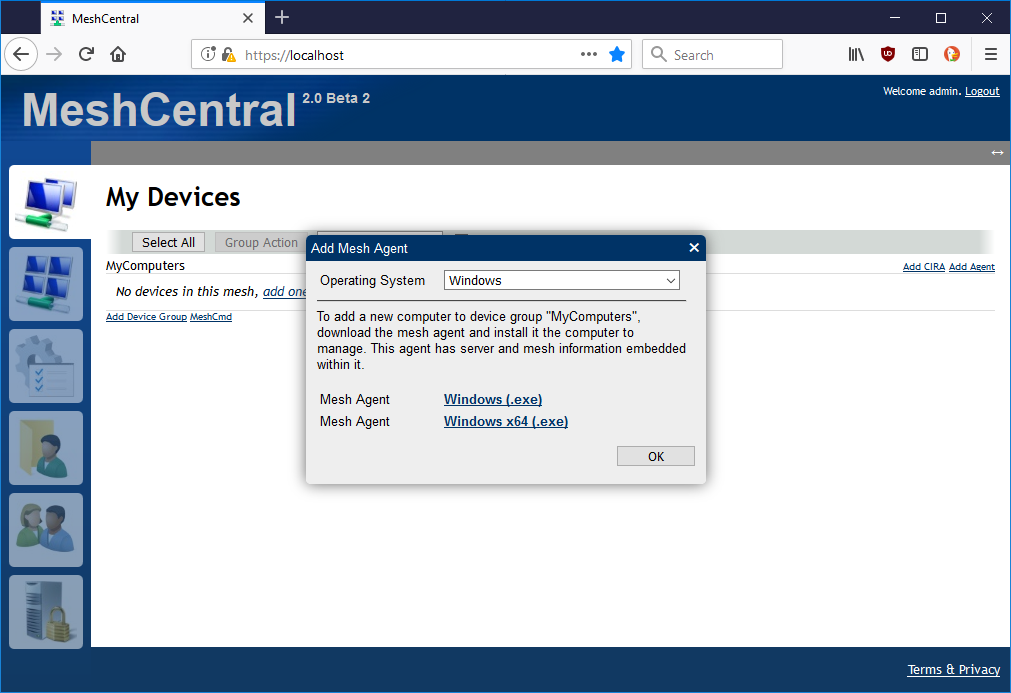This screenshot has height=693, width=1011.
Task: Click the MeshCentral logo title
Action: point(159,110)
